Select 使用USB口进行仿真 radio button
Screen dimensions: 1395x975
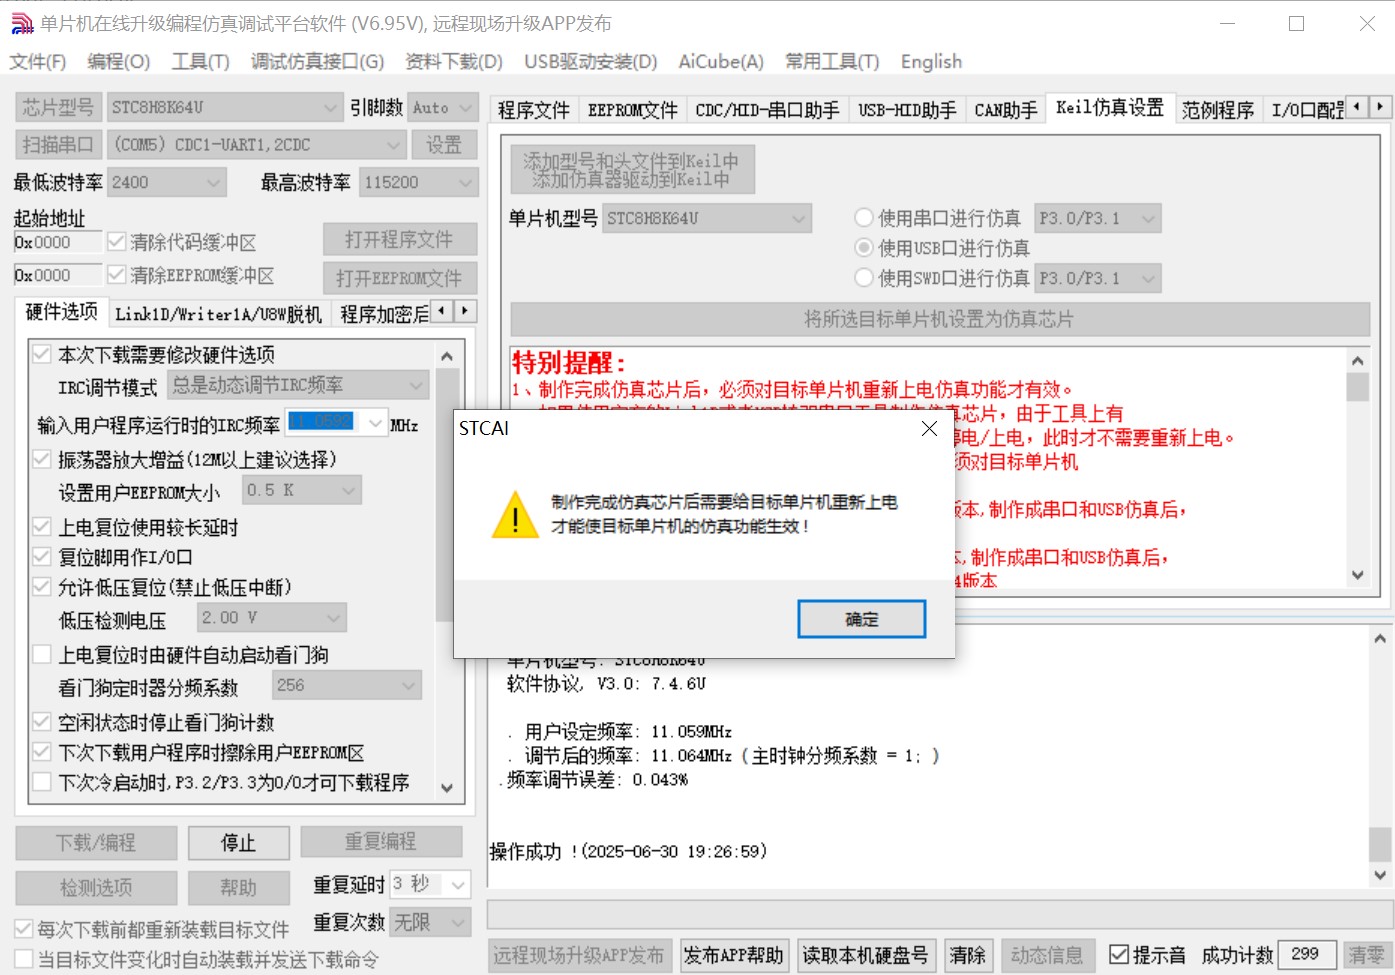tap(864, 248)
